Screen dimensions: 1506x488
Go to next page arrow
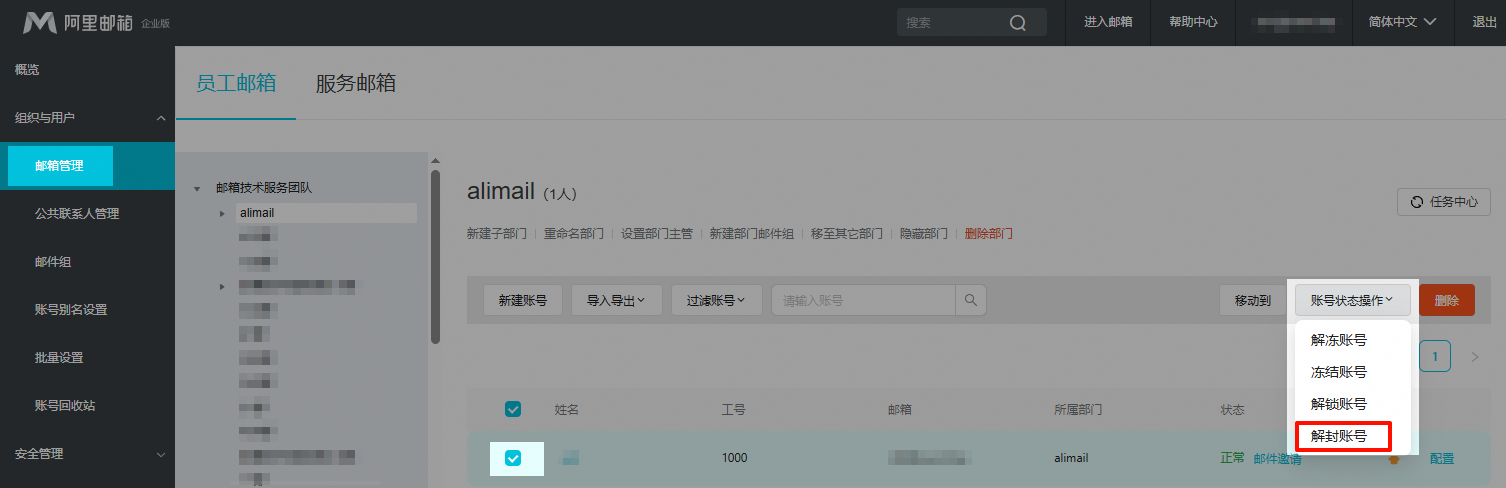1474,357
